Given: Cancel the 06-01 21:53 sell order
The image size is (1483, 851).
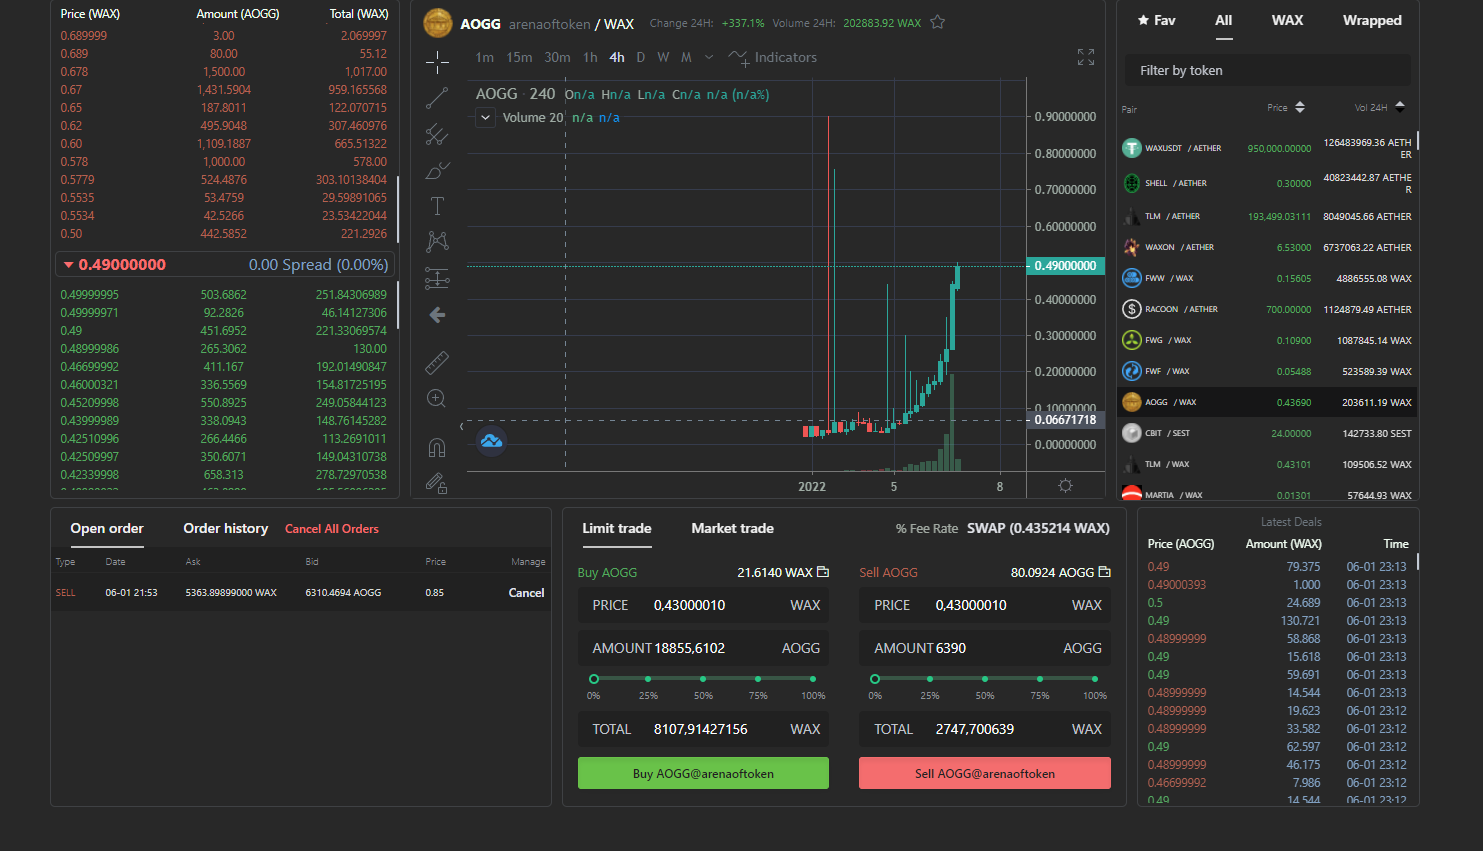Looking at the screenshot, I should tap(526, 593).
